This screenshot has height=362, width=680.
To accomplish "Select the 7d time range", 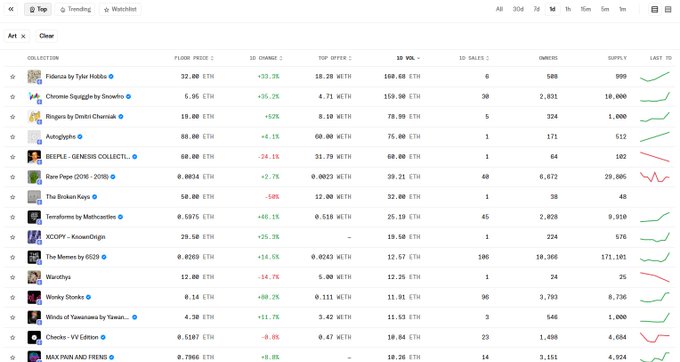I will pos(536,9).
